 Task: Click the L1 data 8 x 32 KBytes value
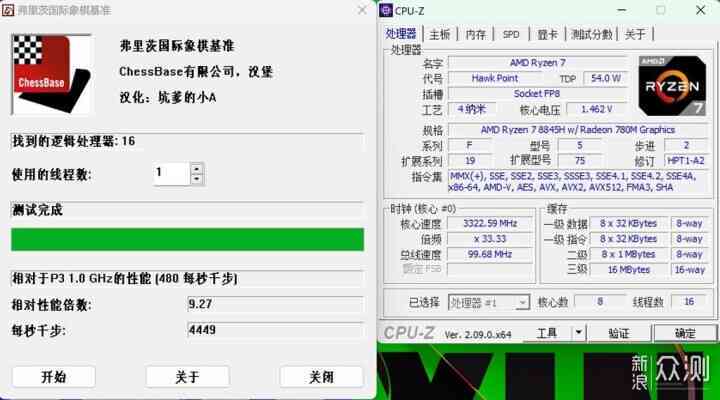tap(628, 224)
